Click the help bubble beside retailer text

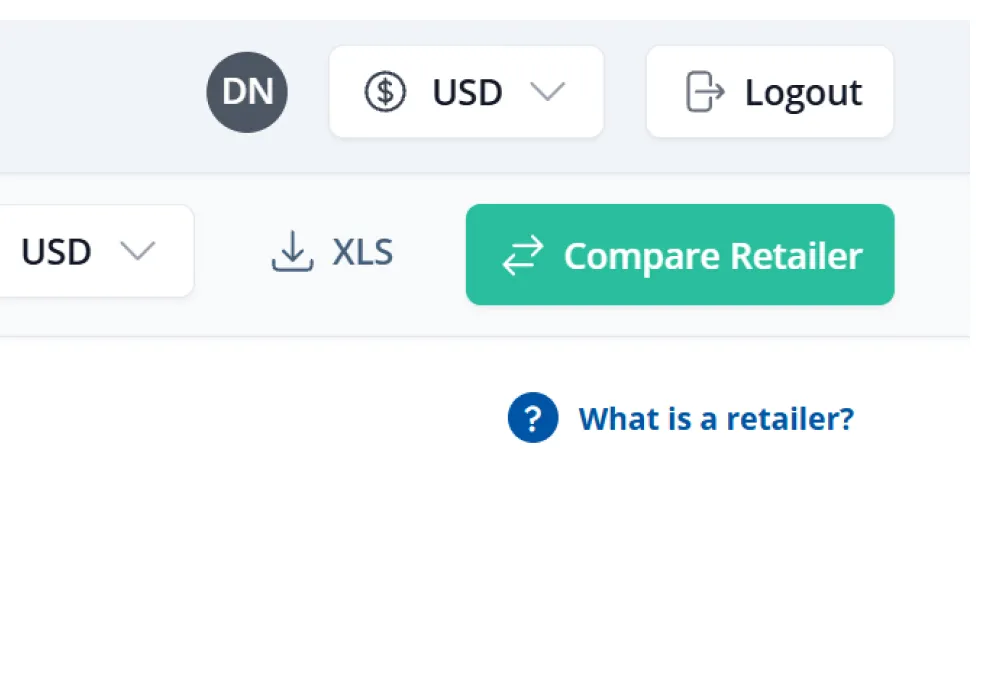pos(532,418)
